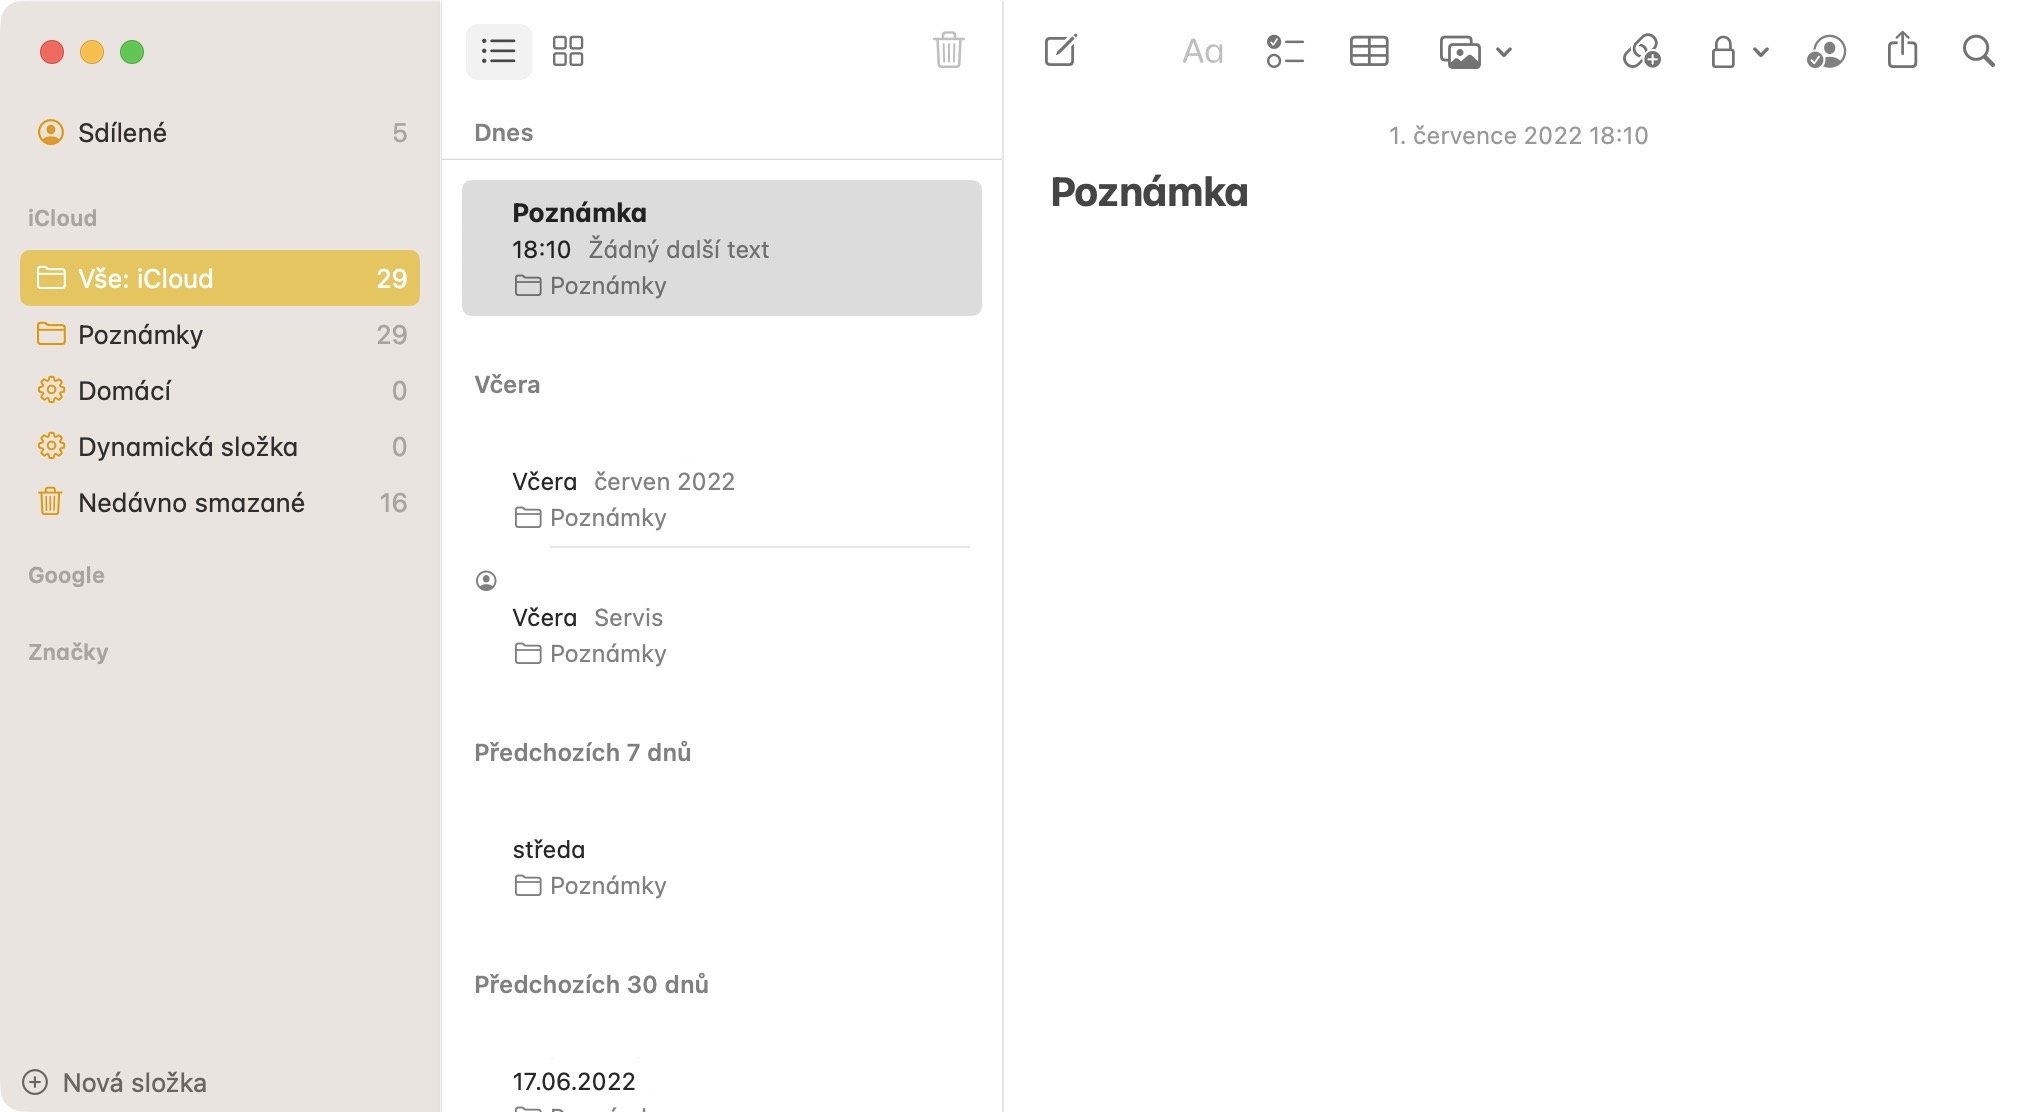Open search with magnifying glass icon
Image resolution: width=2034 pixels, height=1112 pixels.
1978,51
